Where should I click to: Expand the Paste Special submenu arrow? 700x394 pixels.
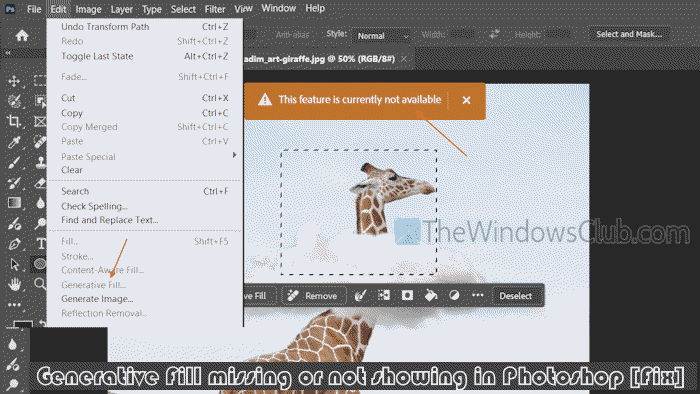coord(234,155)
